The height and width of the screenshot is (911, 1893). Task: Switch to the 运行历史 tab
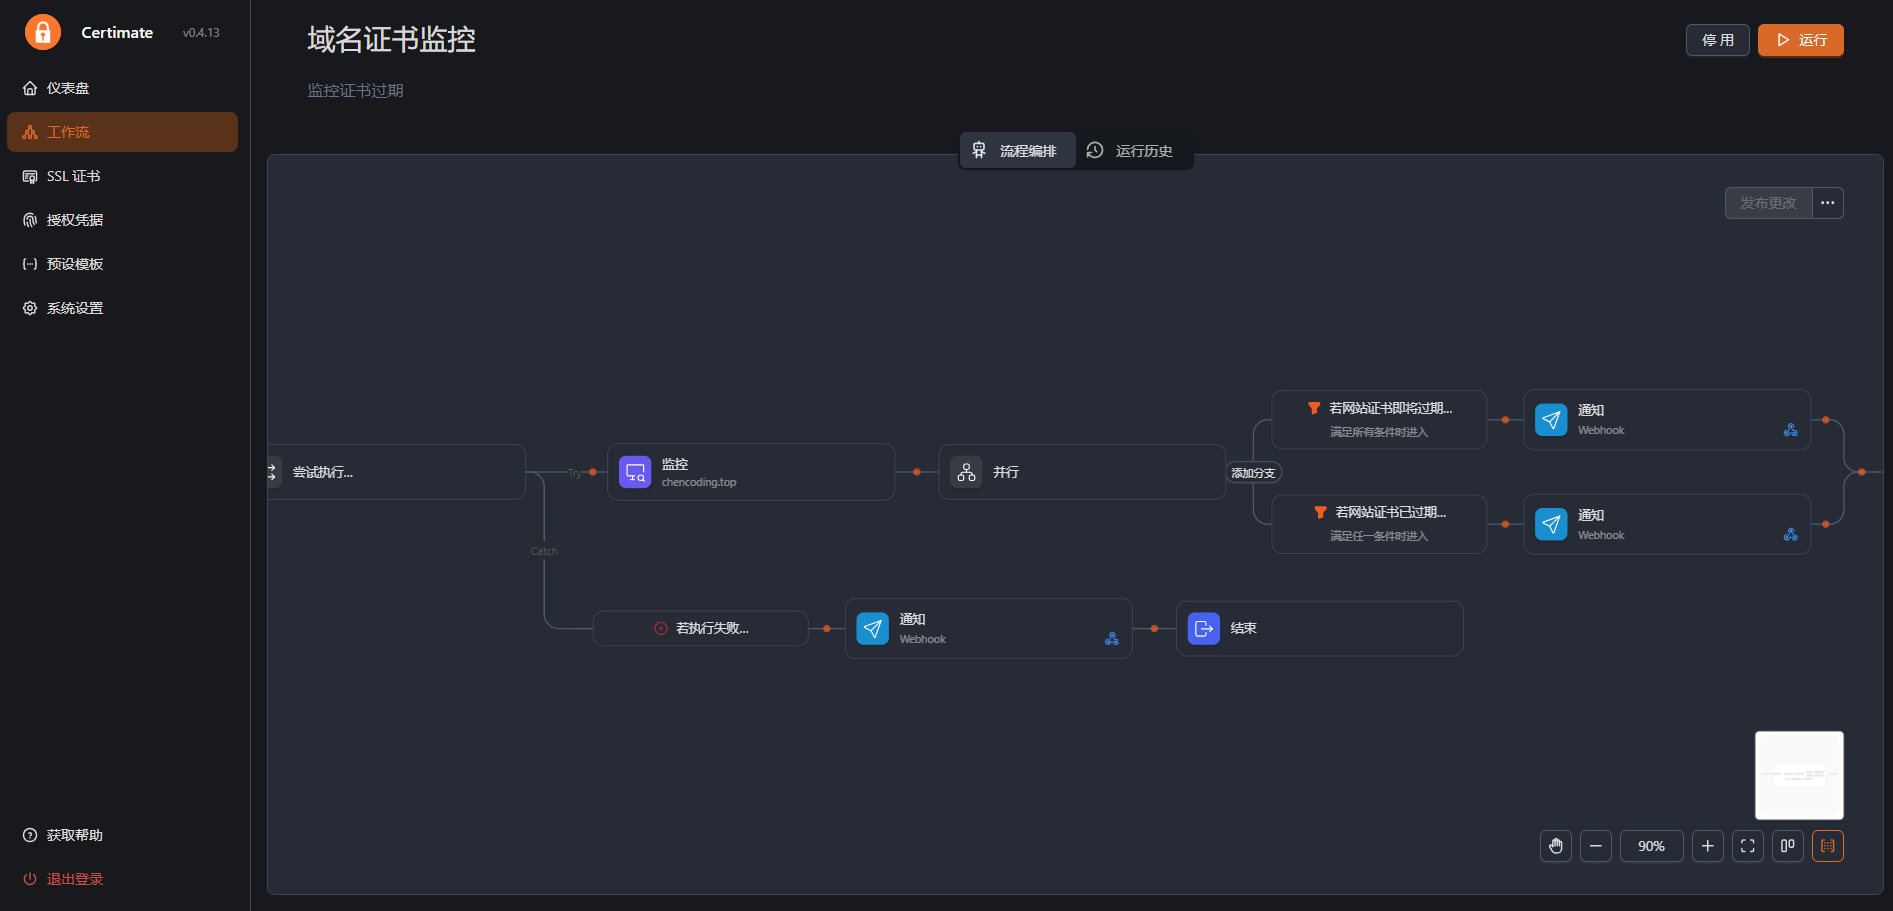pyautogui.click(x=1130, y=151)
